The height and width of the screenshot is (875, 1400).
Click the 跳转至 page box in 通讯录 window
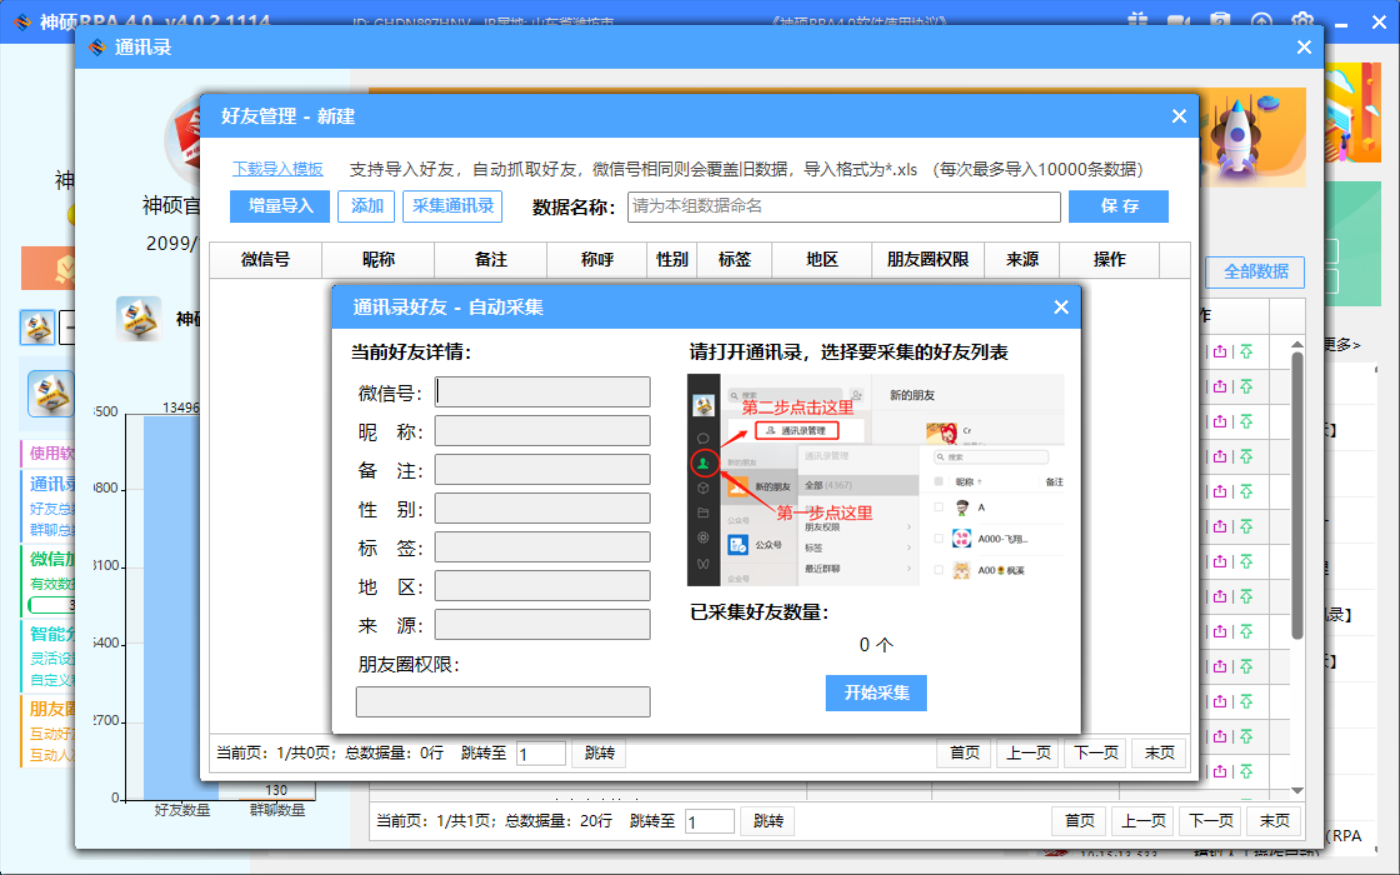coord(709,821)
